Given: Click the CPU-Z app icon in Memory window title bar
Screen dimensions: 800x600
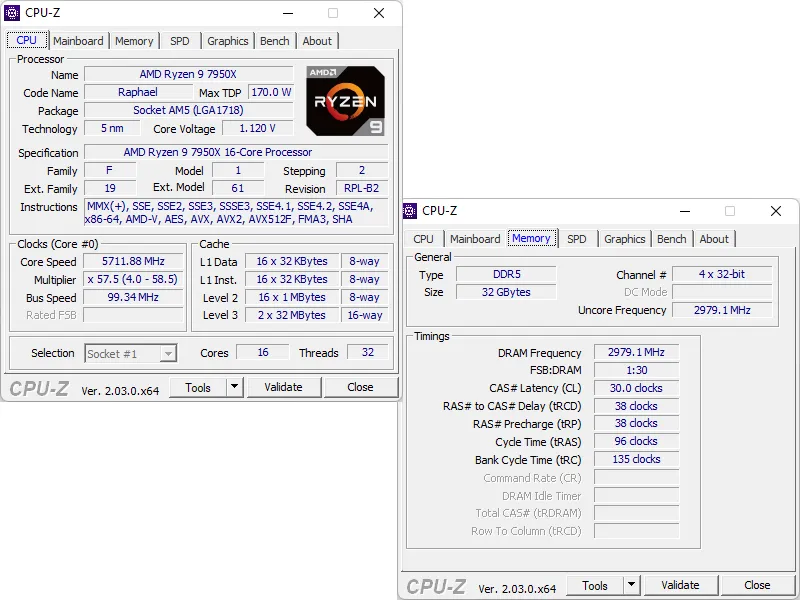Looking at the screenshot, I should [x=409, y=211].
